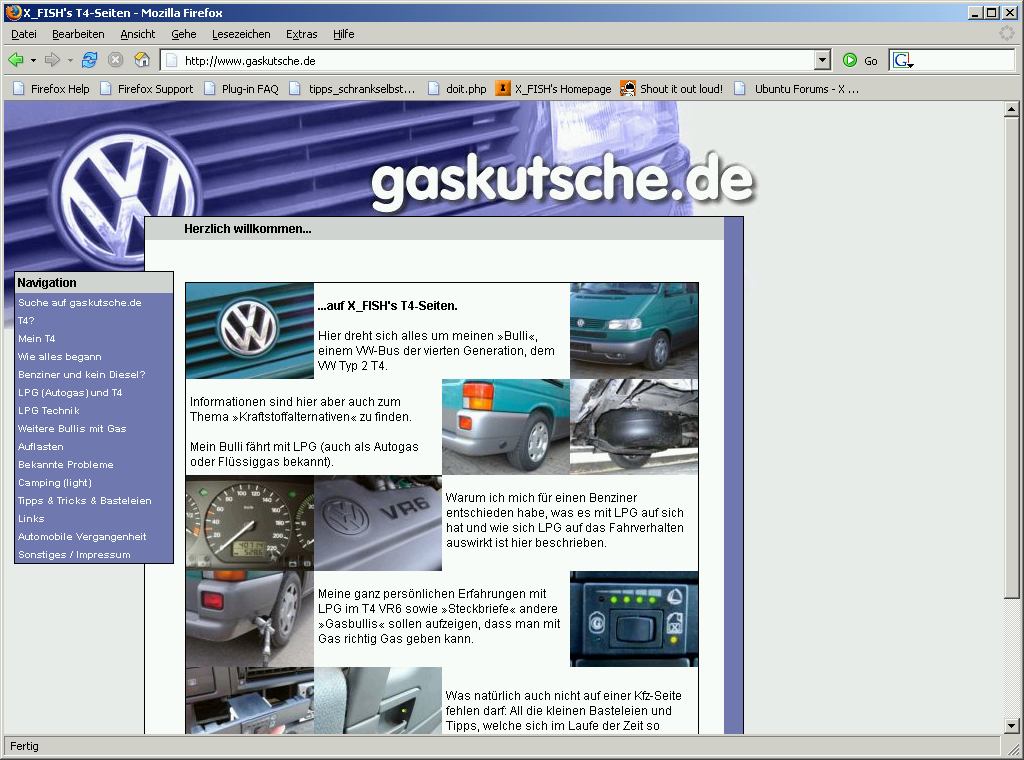Open the Mein T4 navigation link
1024x760 pixels.
point(37,338)
